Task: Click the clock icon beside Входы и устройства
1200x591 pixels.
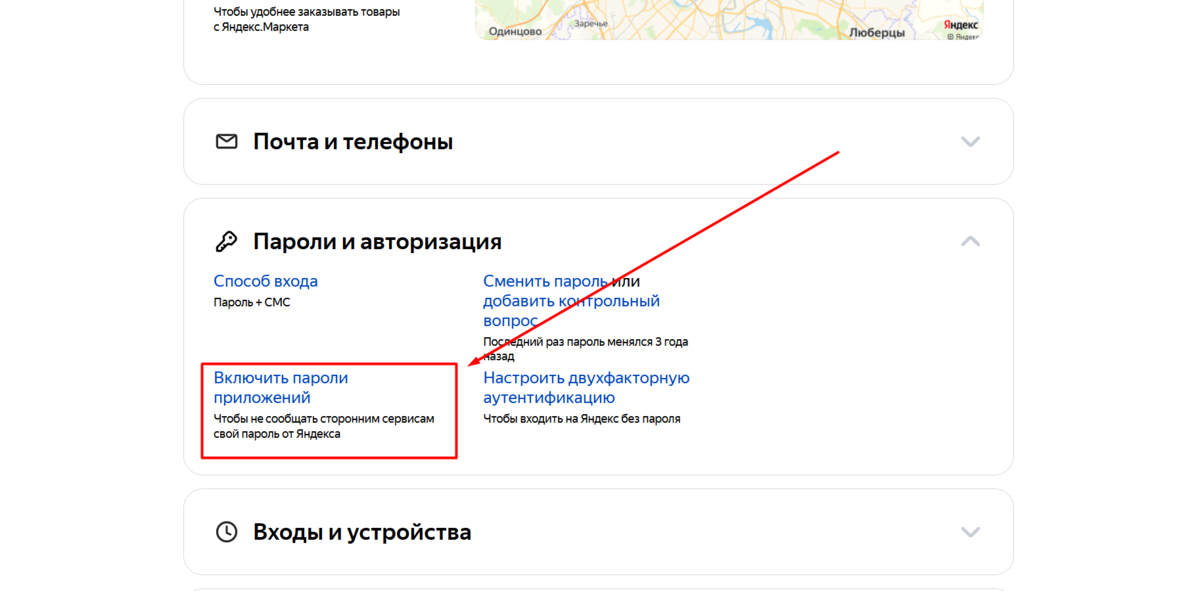Action: (x=227, y=532)
